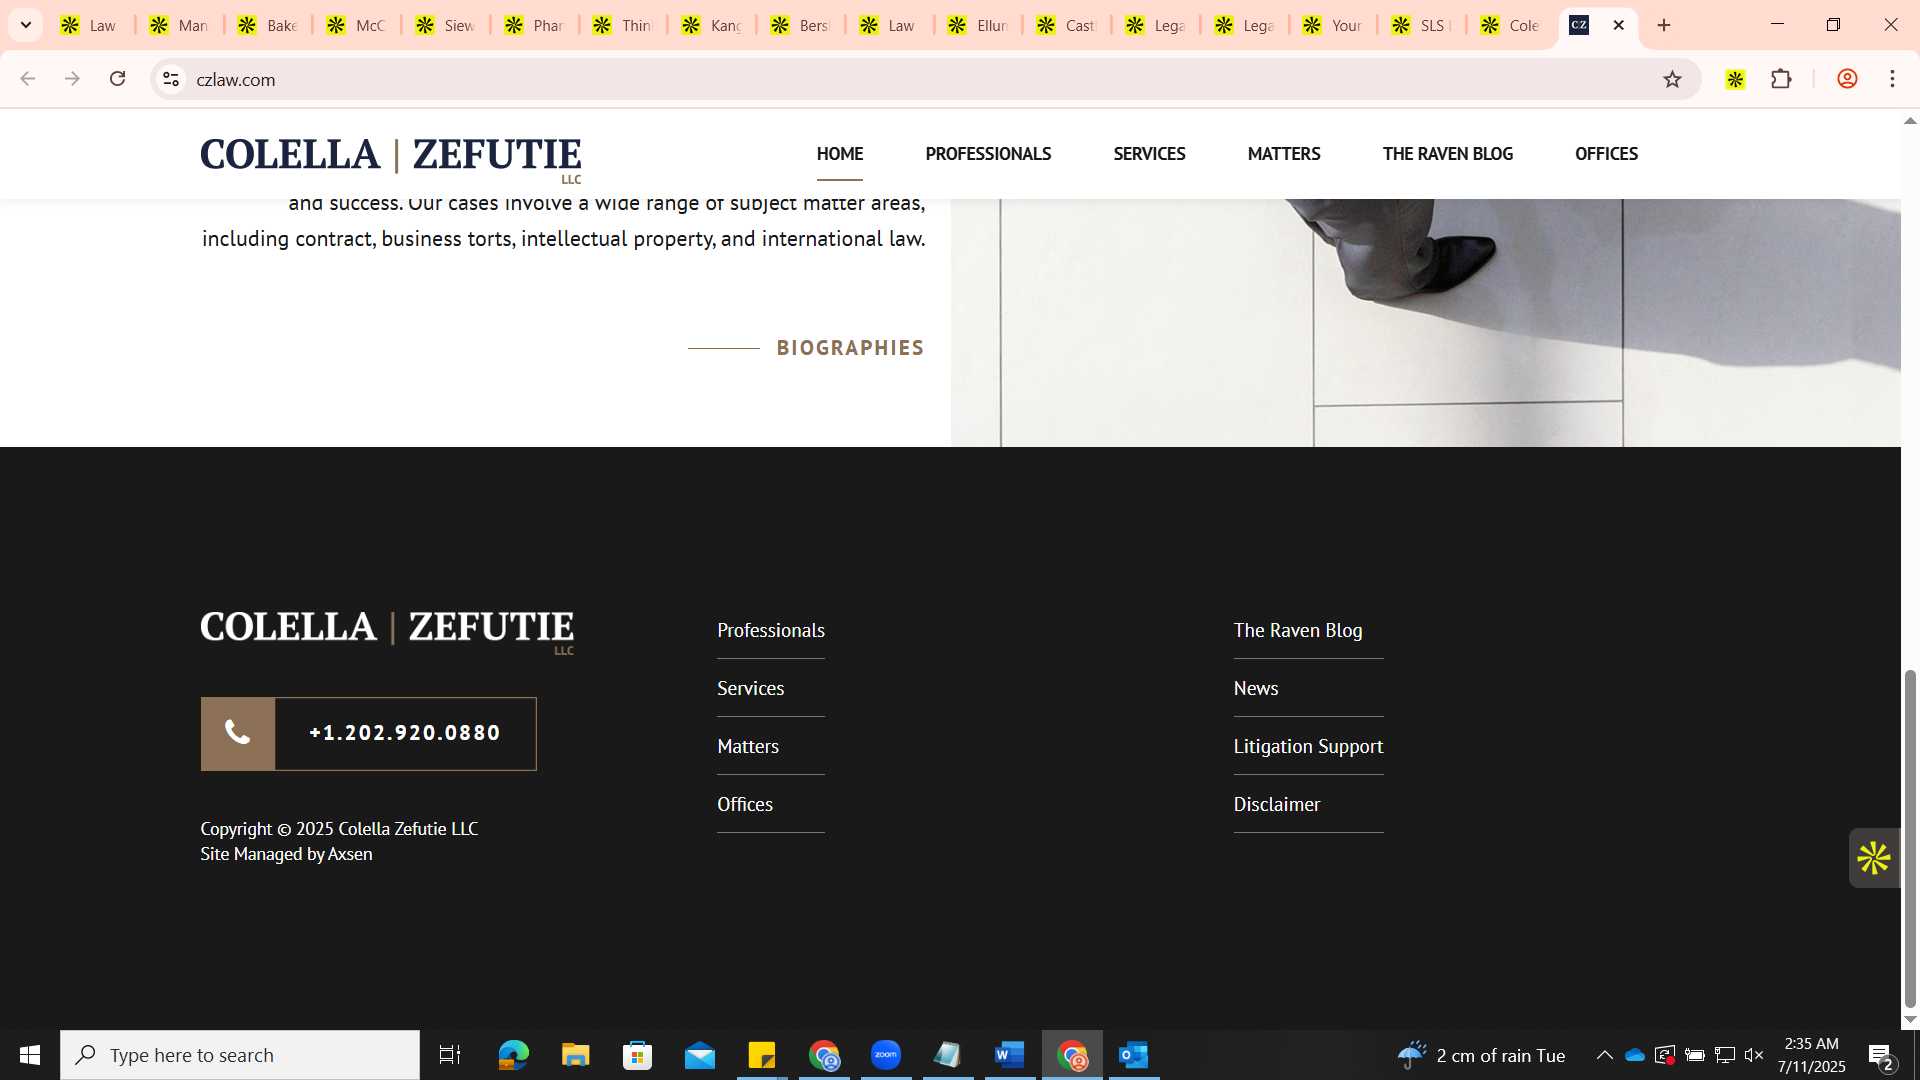Open File Explorer from taskbar
This screenshot has height=1080, width=1920.
pos(575,1055)
